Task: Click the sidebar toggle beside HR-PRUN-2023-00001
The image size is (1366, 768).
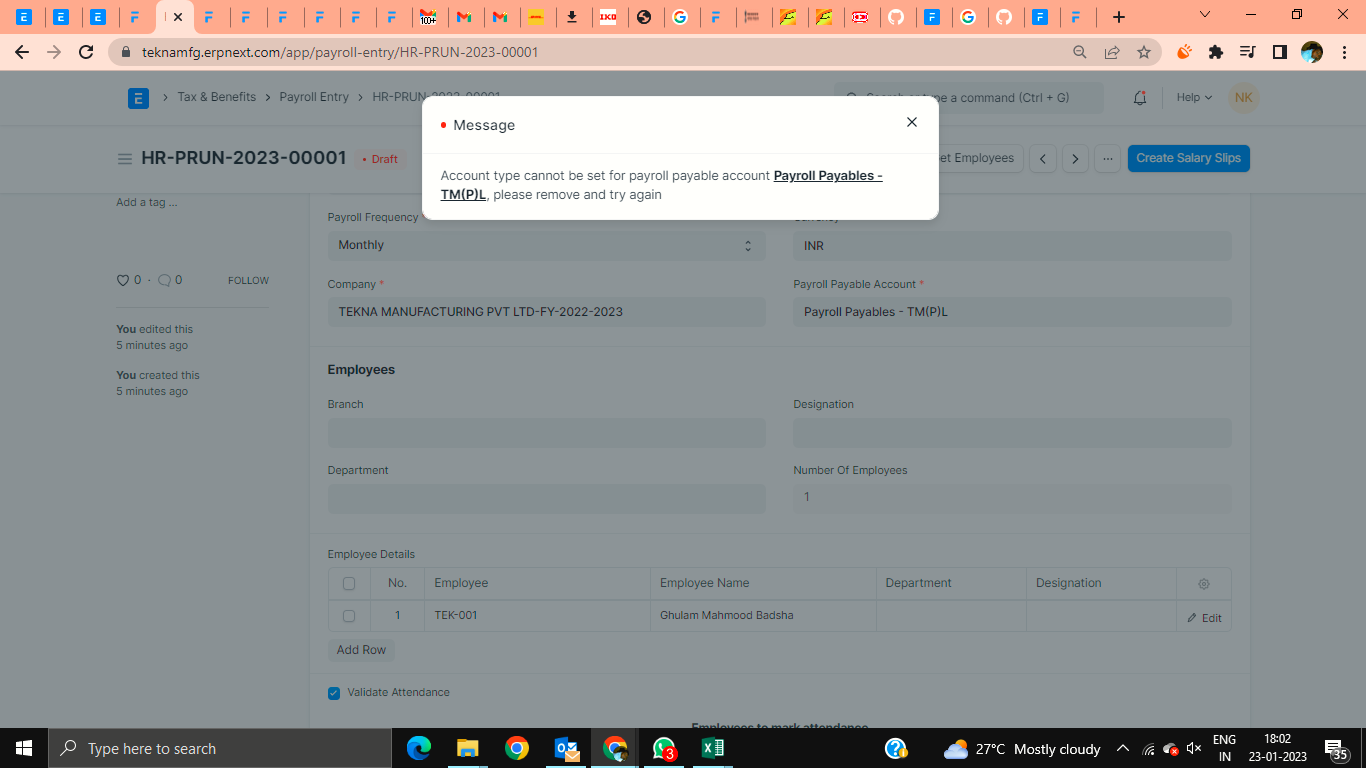Action: 124,158
